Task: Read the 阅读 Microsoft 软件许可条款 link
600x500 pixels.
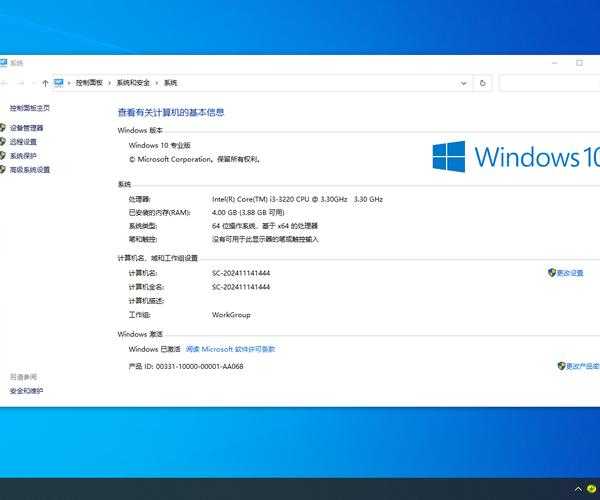Action: (230, 349)
